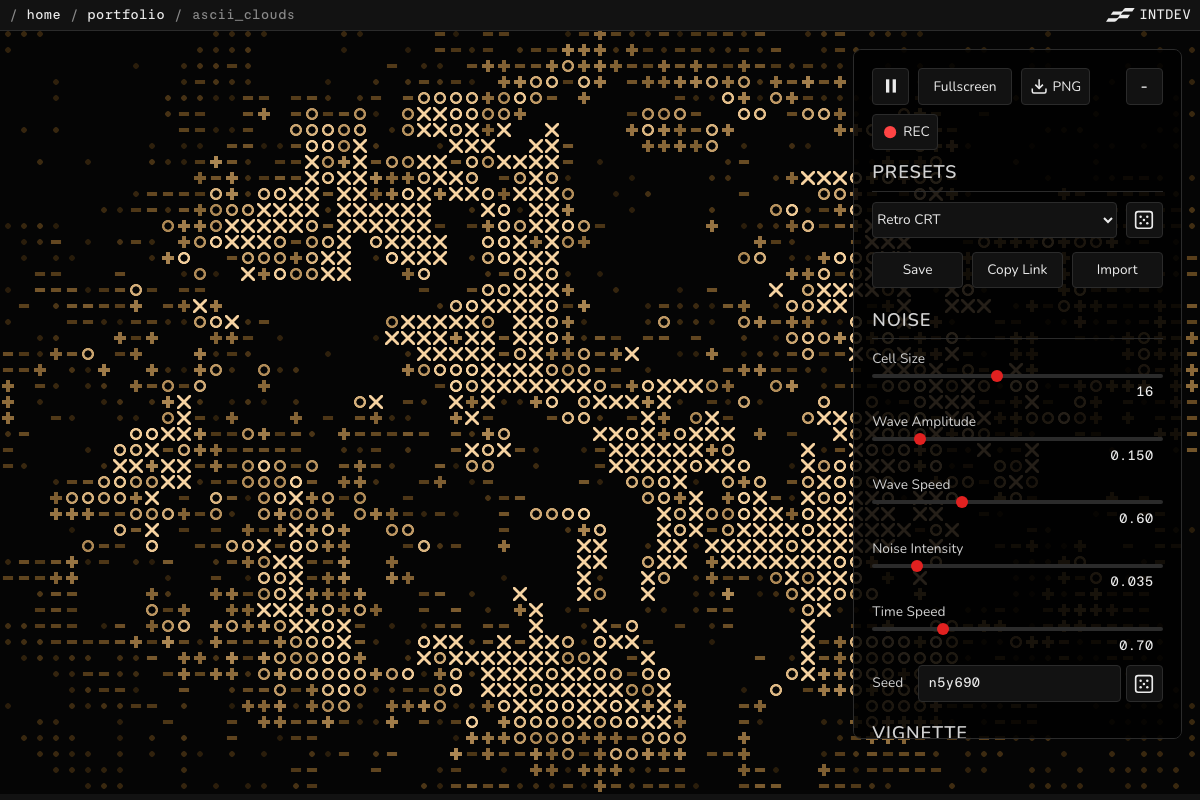1200x800 pixels.
Task: Randomize the preset with the dice icon
Action: pyautogui.click(x=1143, y=219)
